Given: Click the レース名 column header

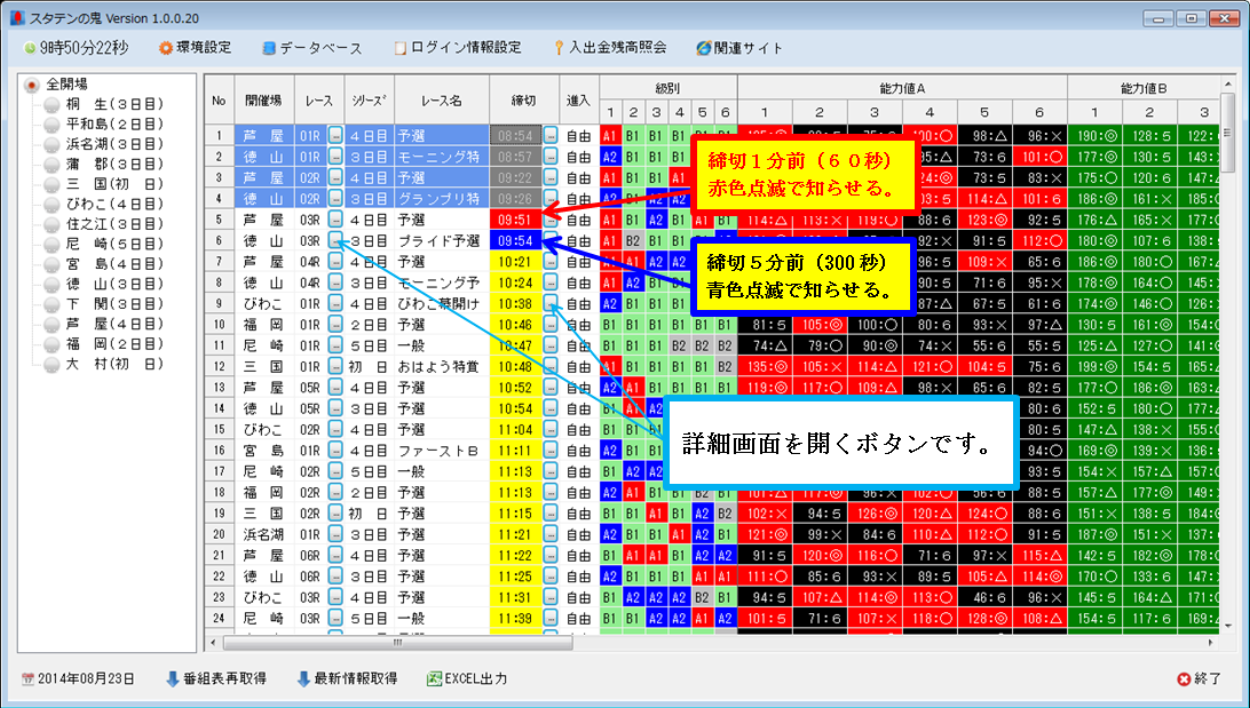Looking at the screenshot, I should click(441, 99).
